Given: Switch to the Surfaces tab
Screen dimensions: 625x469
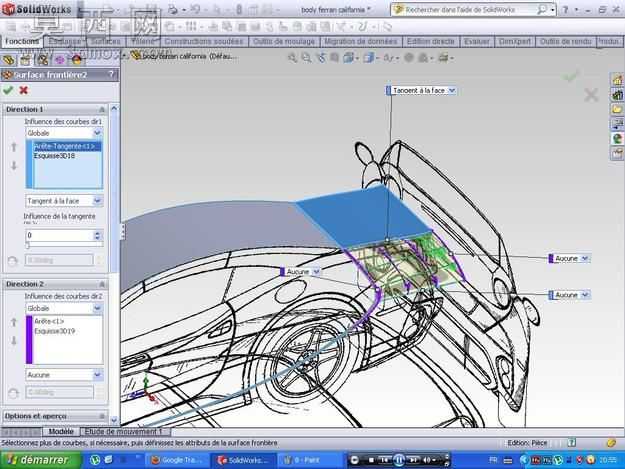Looking at the screenshot, I should pos(105,41).
